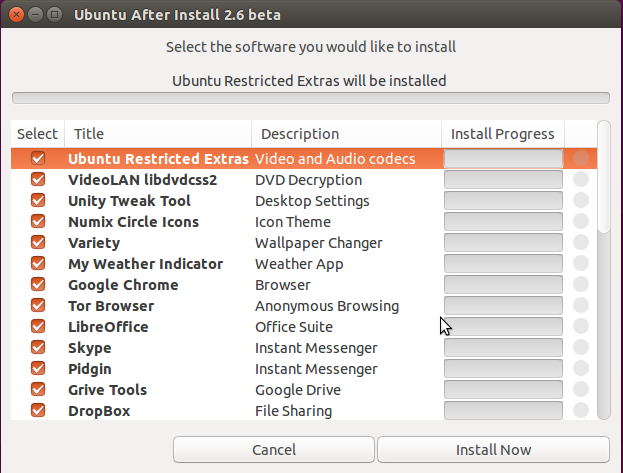Click the status circle in Skype row

click(x=581, y=348)
